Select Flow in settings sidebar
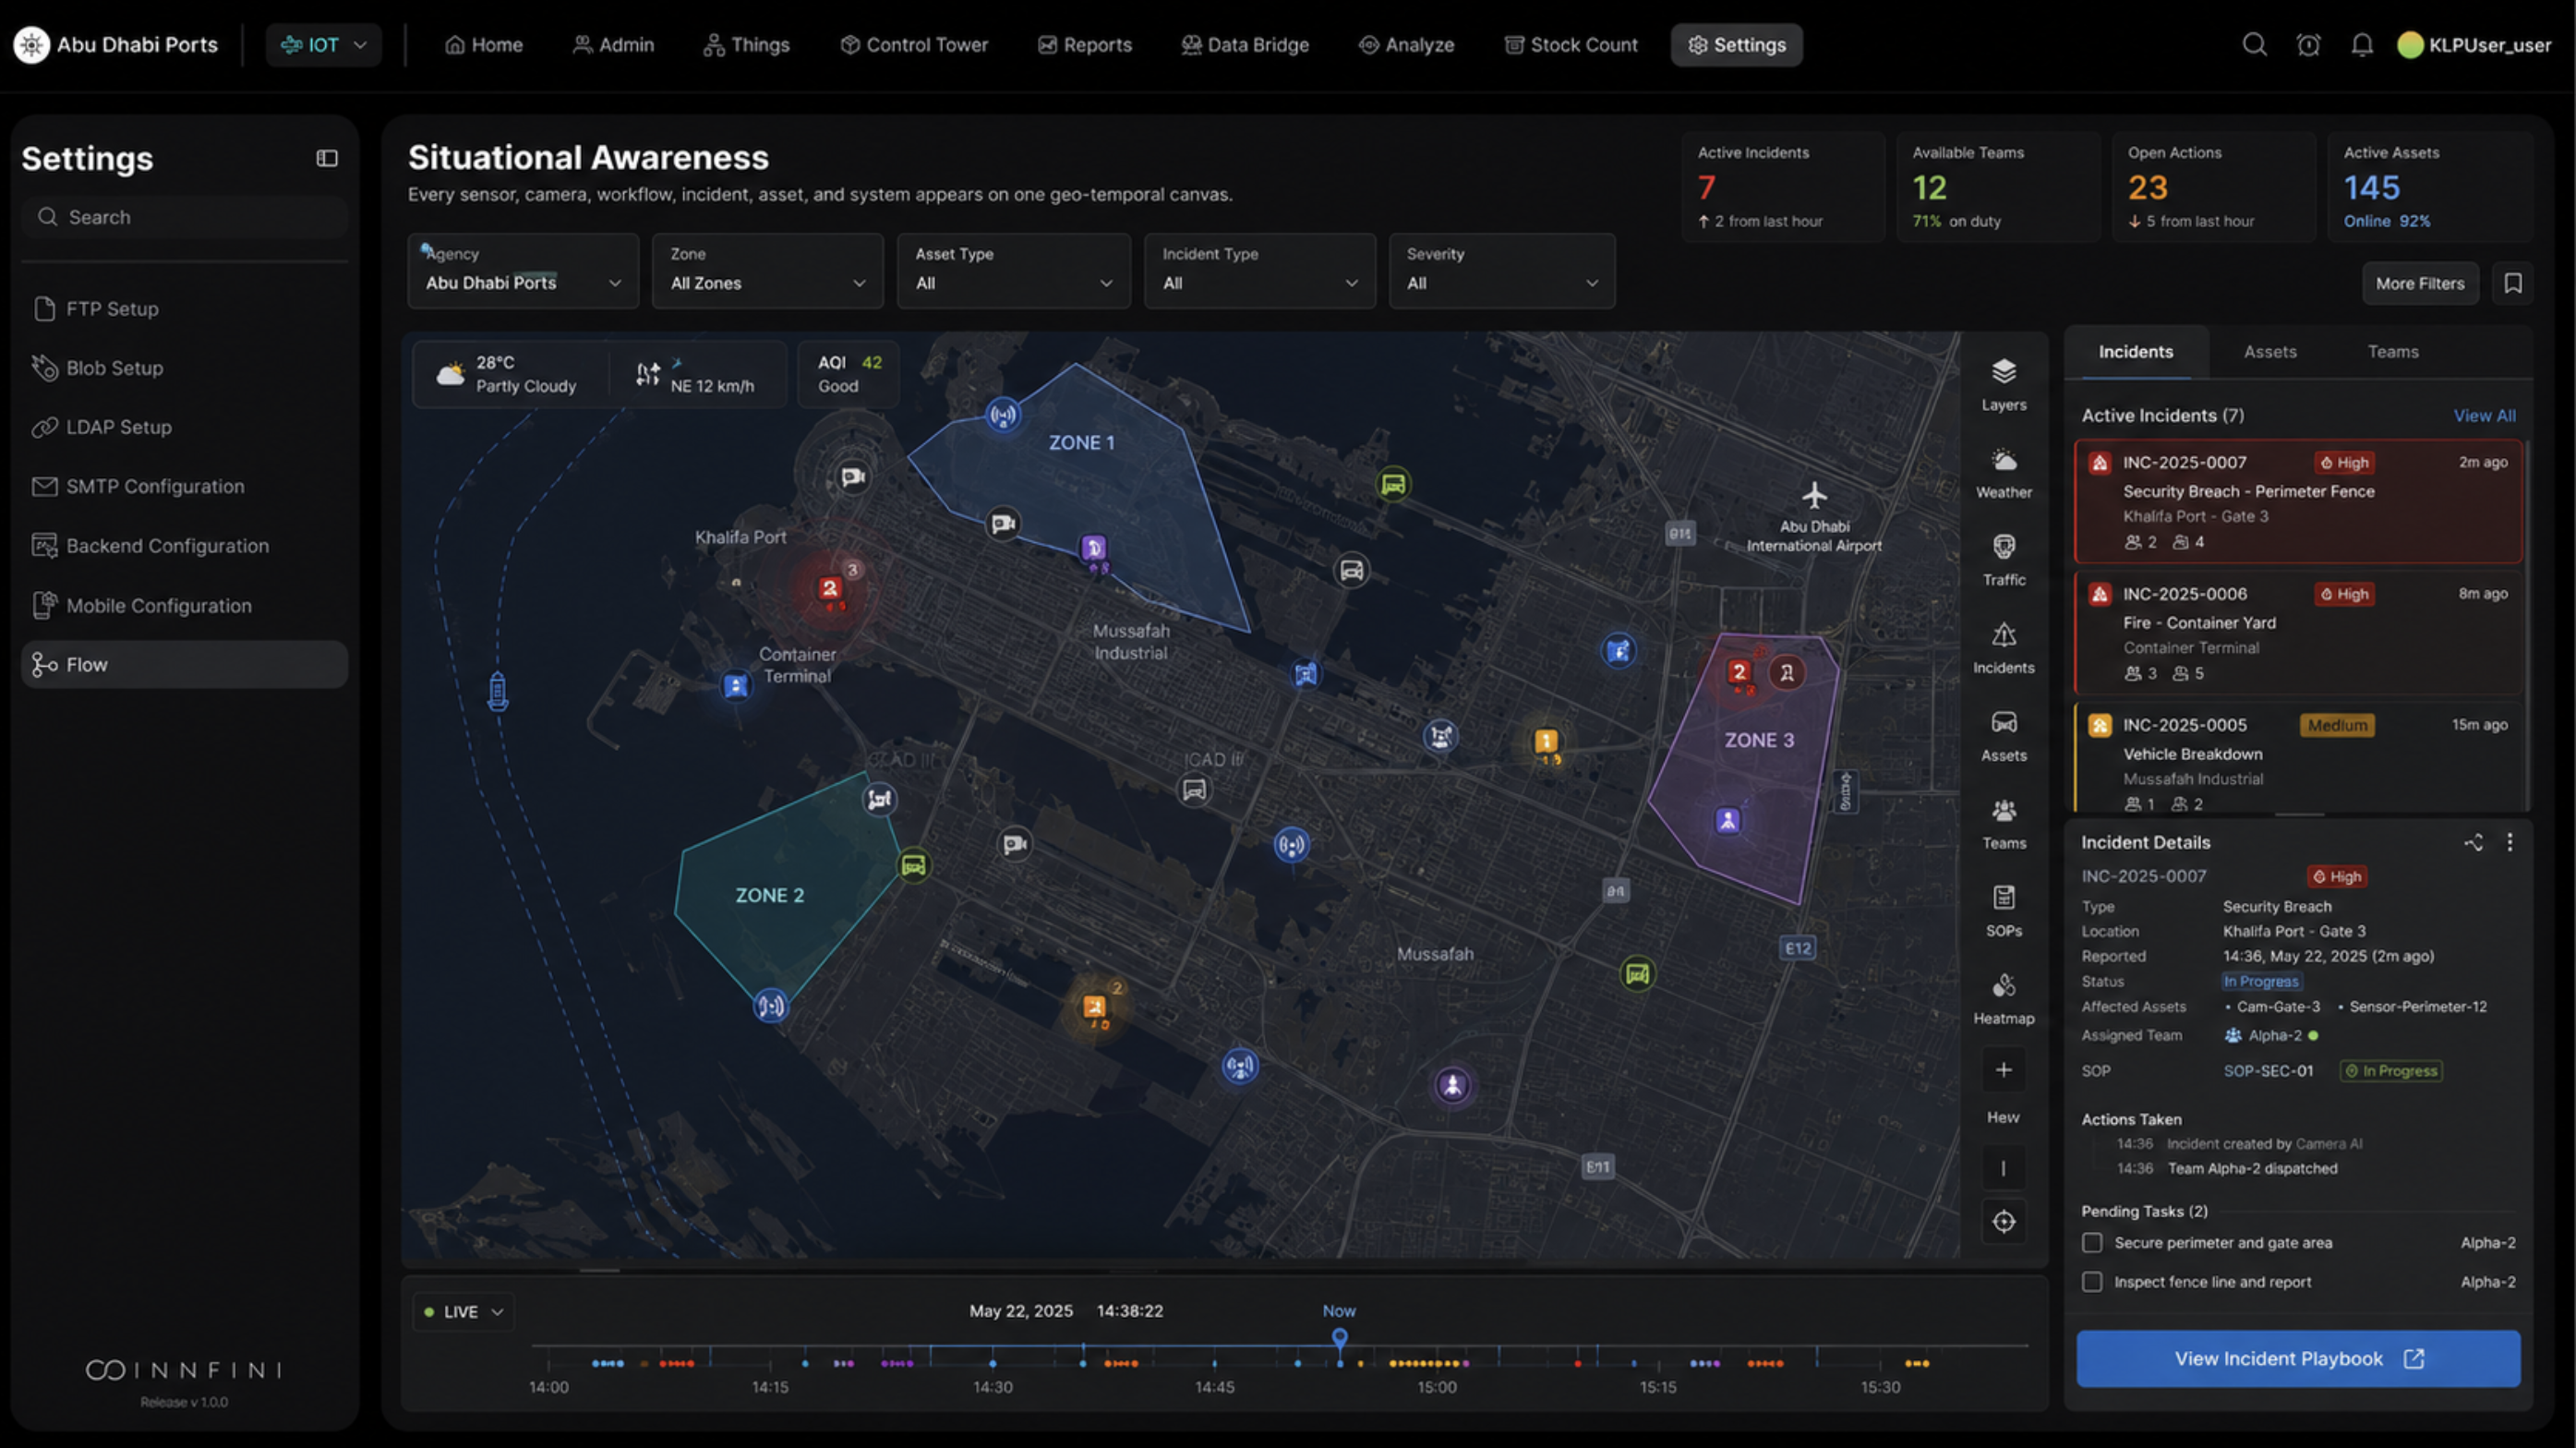Viewport: 2576px width, 1448px height. coord(184,664)
